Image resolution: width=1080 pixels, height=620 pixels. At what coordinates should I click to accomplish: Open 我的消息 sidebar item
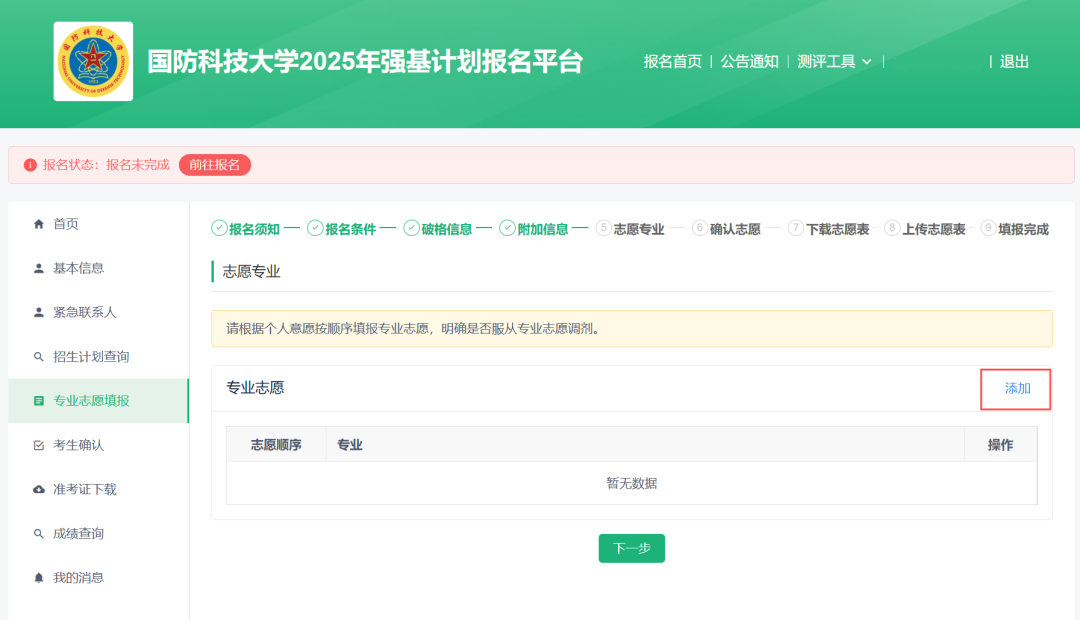coord(98,577)
